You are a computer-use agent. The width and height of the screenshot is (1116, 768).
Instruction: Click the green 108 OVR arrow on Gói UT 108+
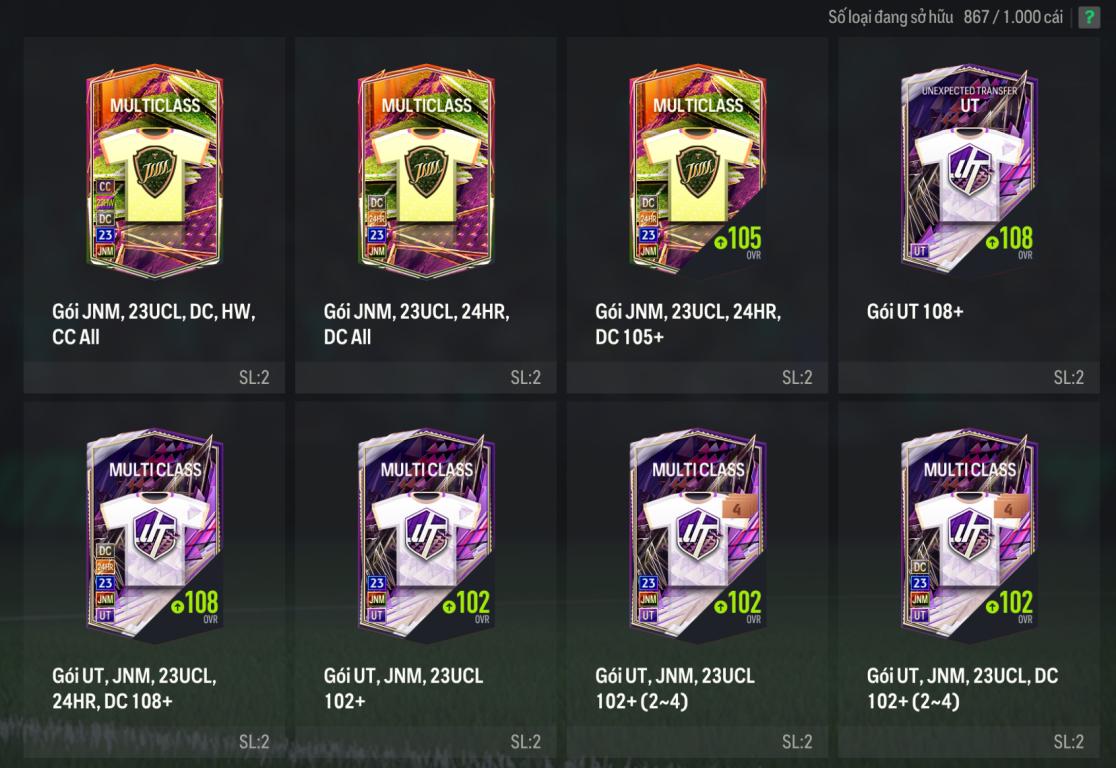992,242
